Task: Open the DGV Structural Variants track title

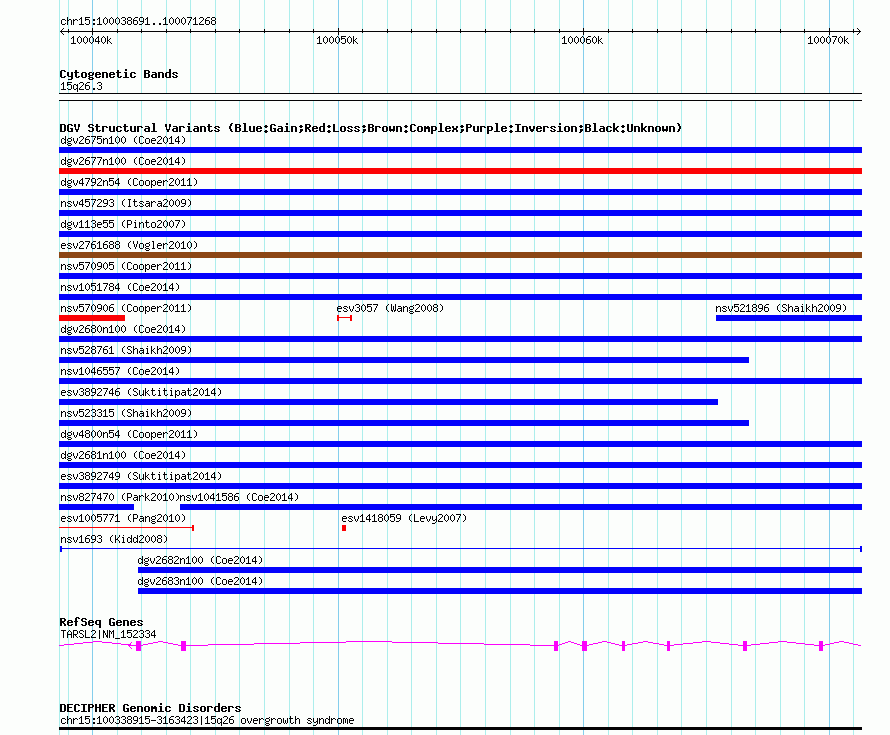Action: [371, 128]
